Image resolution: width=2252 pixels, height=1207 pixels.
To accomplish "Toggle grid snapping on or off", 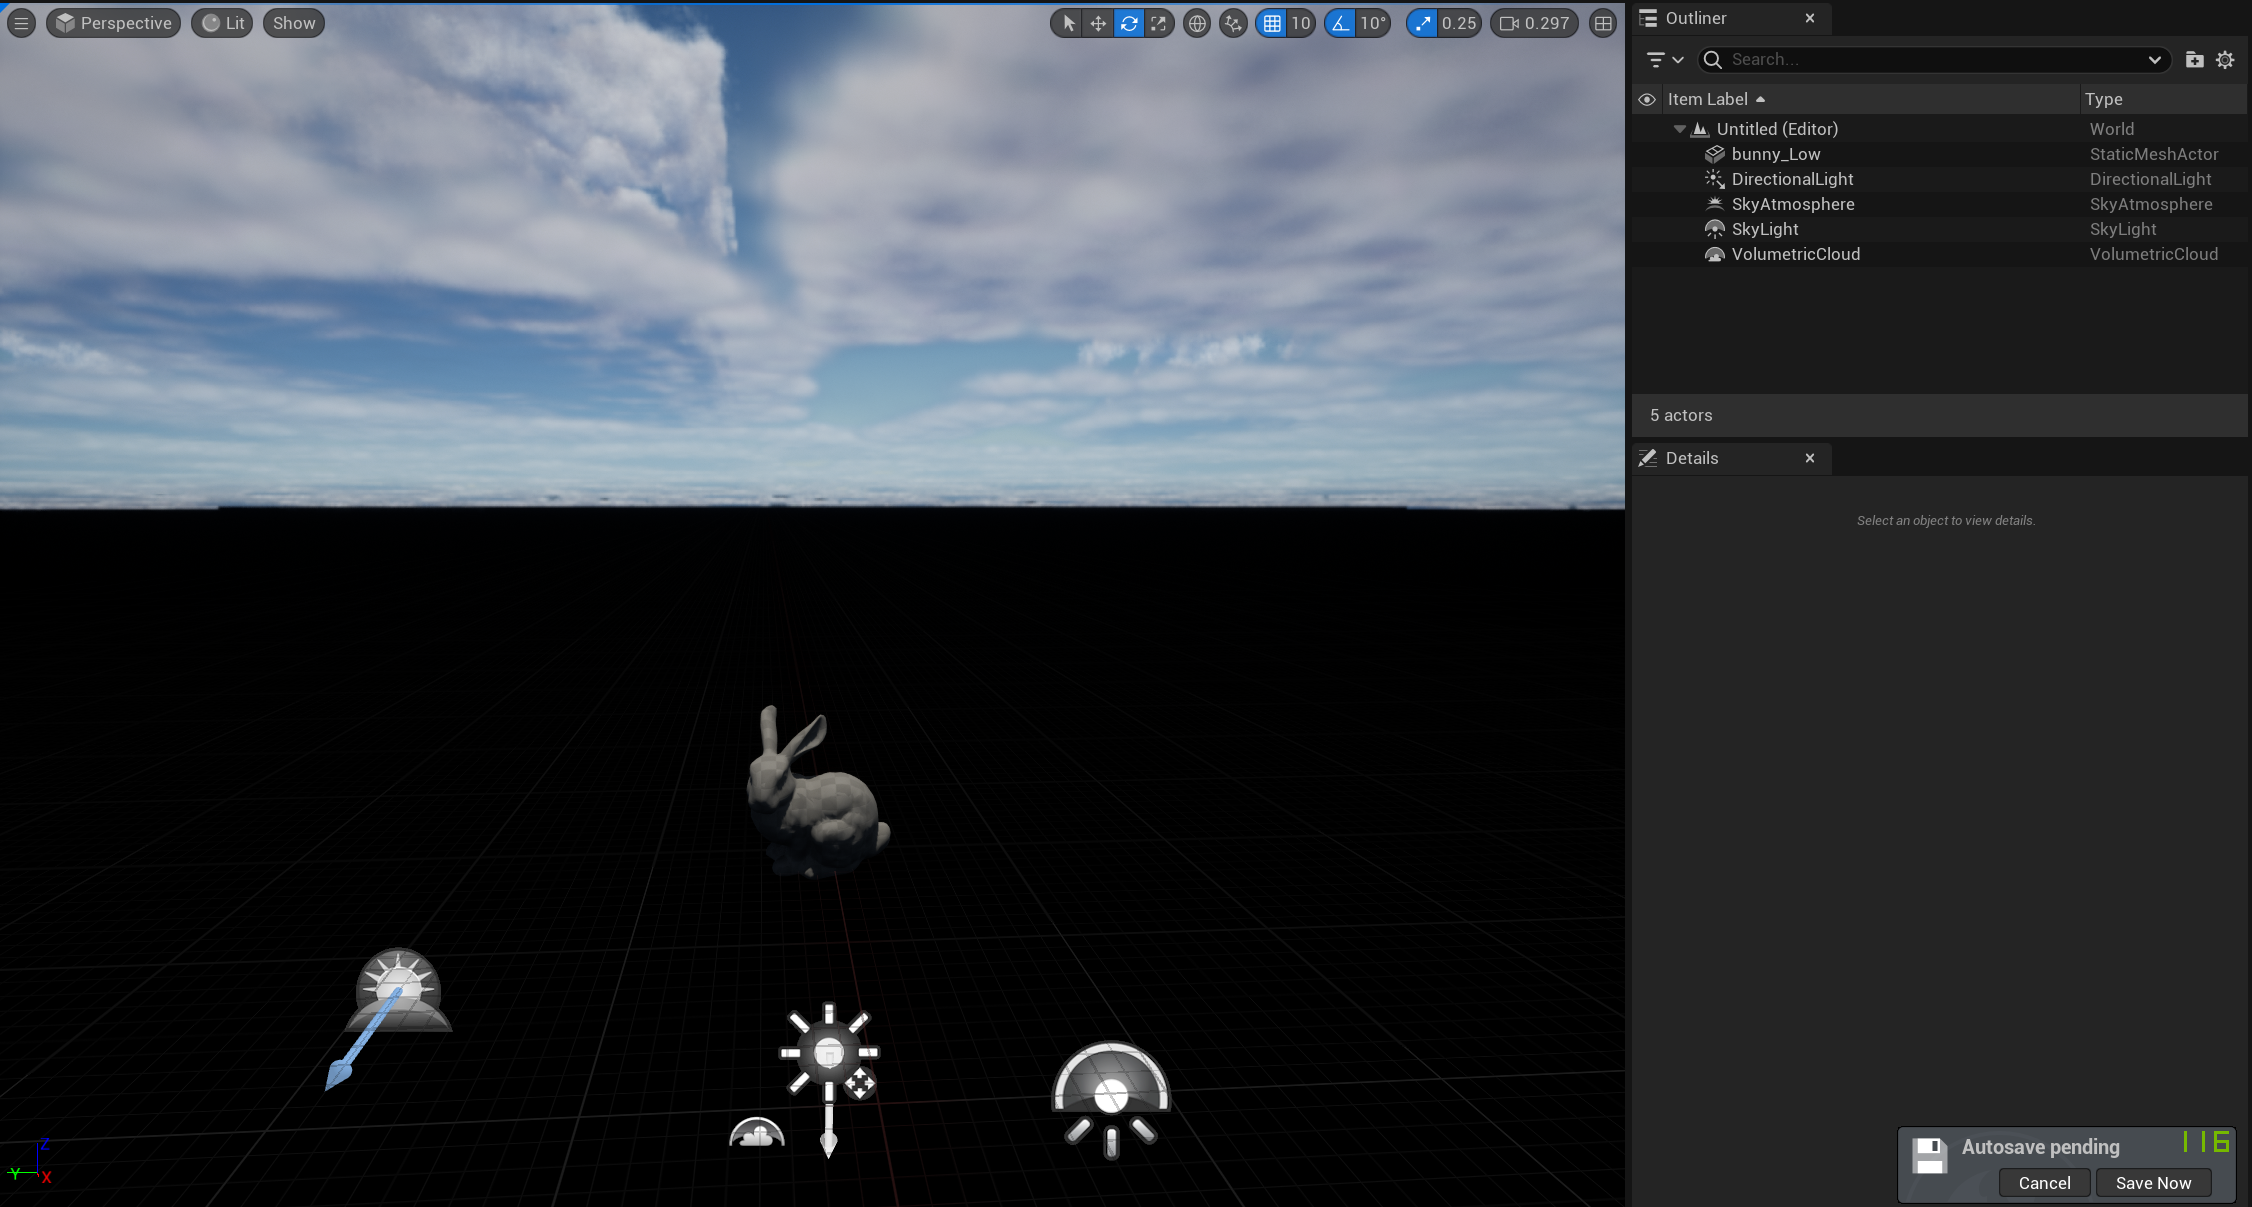I will click(1272, 23).
